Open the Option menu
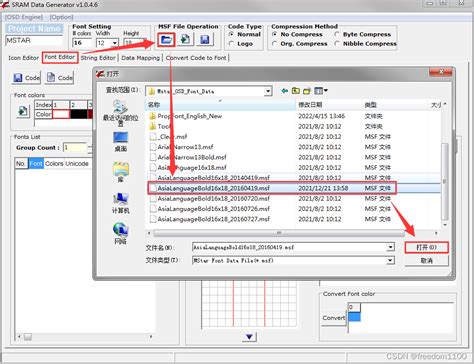The width and height of the screenshot is (474, 364). (x=61, y=17)
